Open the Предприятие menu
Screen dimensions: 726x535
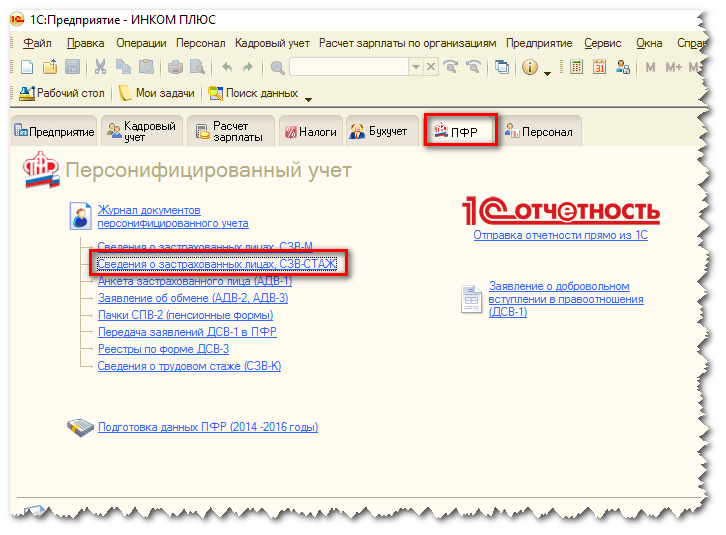point(539,43)
